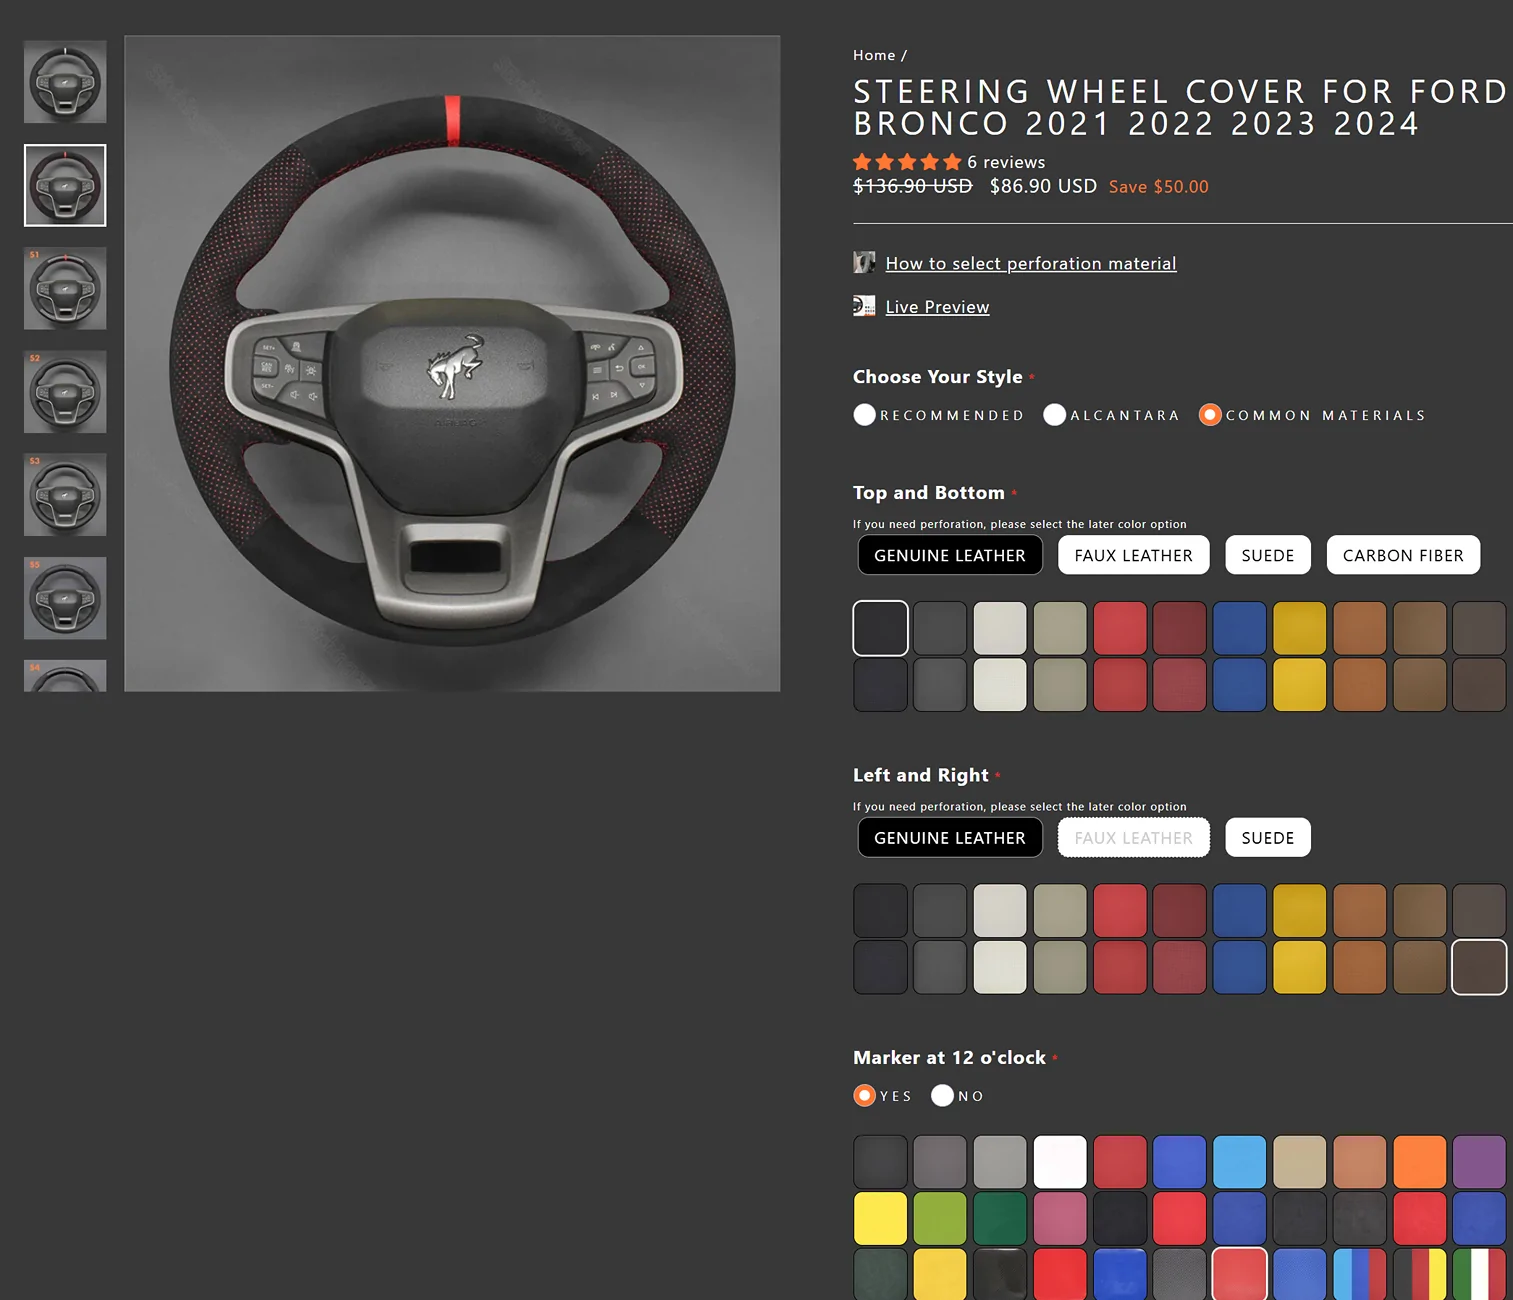Select the orange marker color swatch
This screenshot has height=1300, width=1513.
click(x=1420, y=1162)
